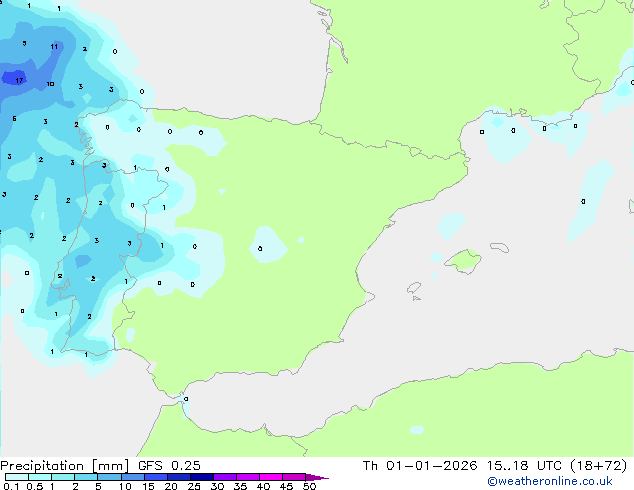Viewport: 634px width, 490px height.
Task: Click the 2–5 mm legend swatch
Action: tap(86, 477)
